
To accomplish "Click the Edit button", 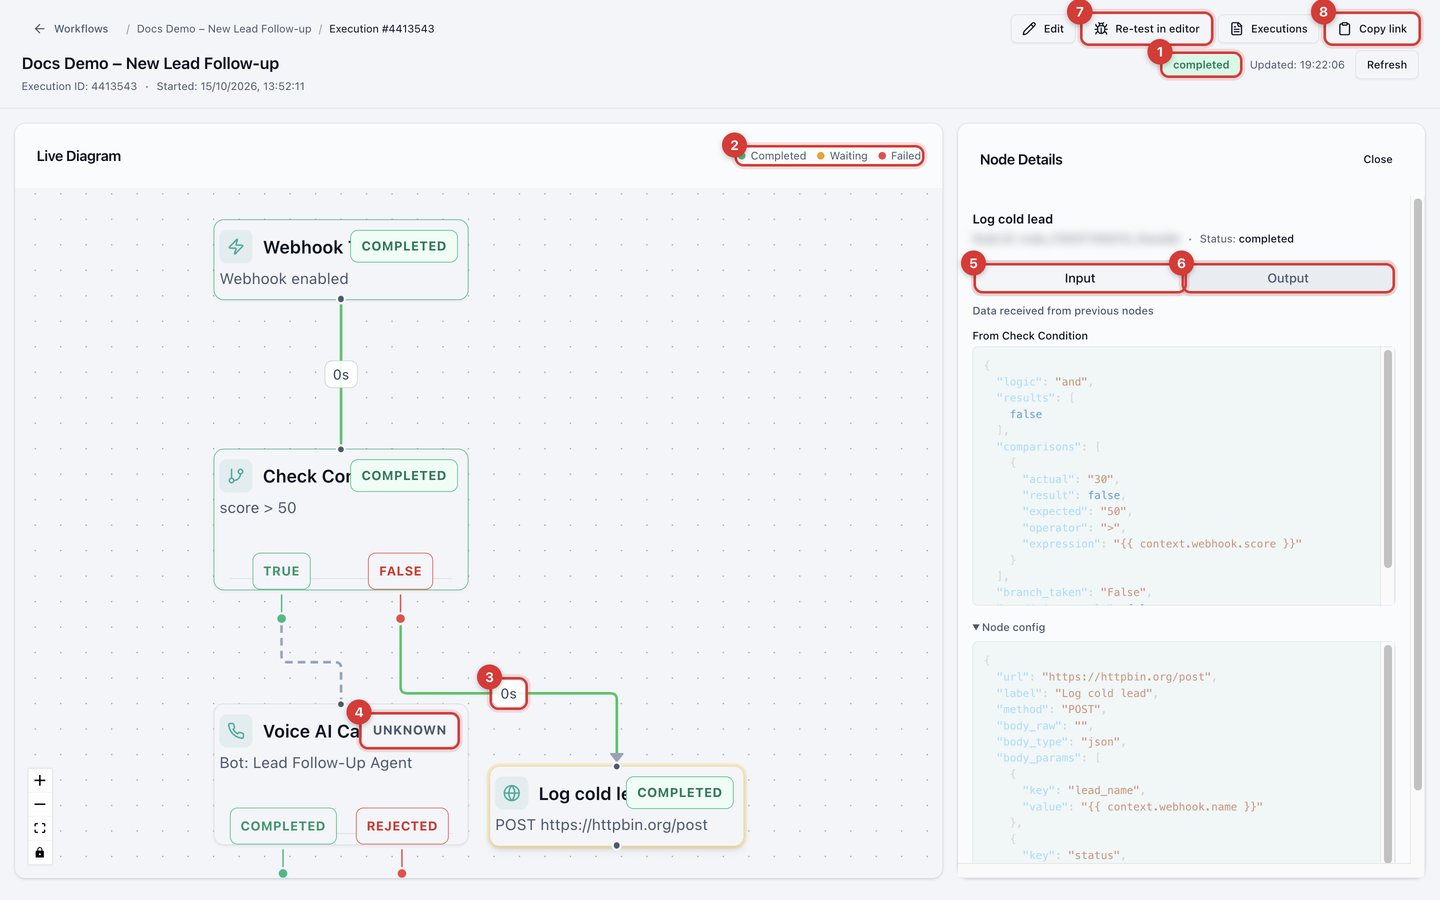I will coord(1043,29).
